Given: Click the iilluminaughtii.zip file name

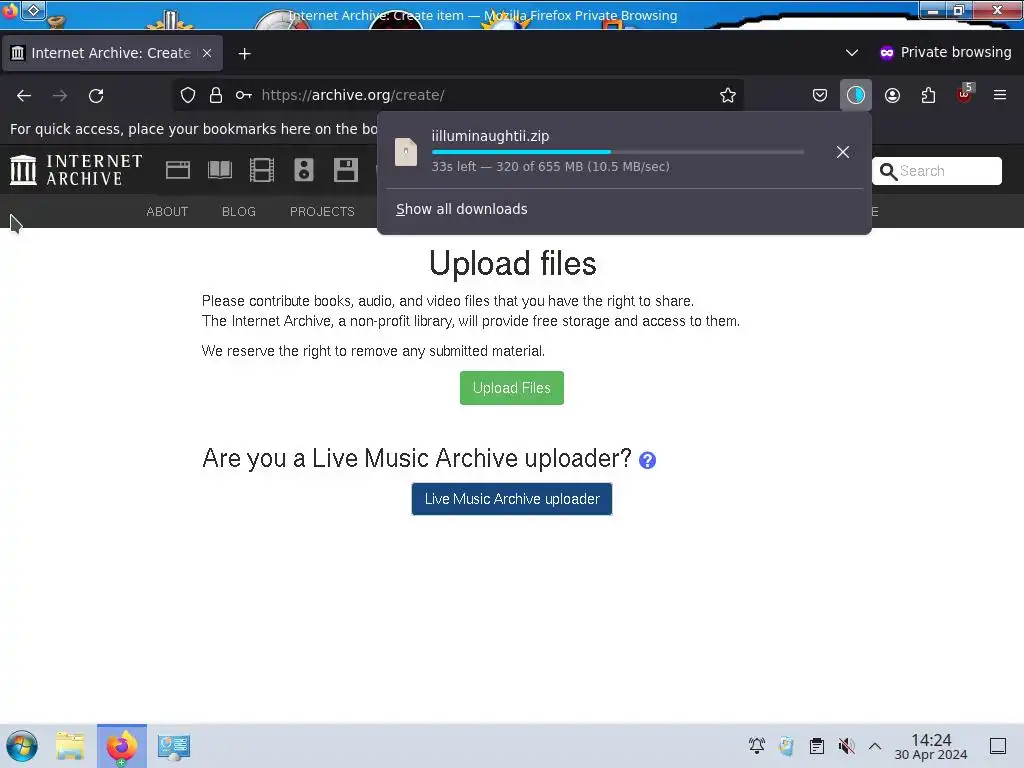Looking at the screenshot, I should (x=490, y=136).
